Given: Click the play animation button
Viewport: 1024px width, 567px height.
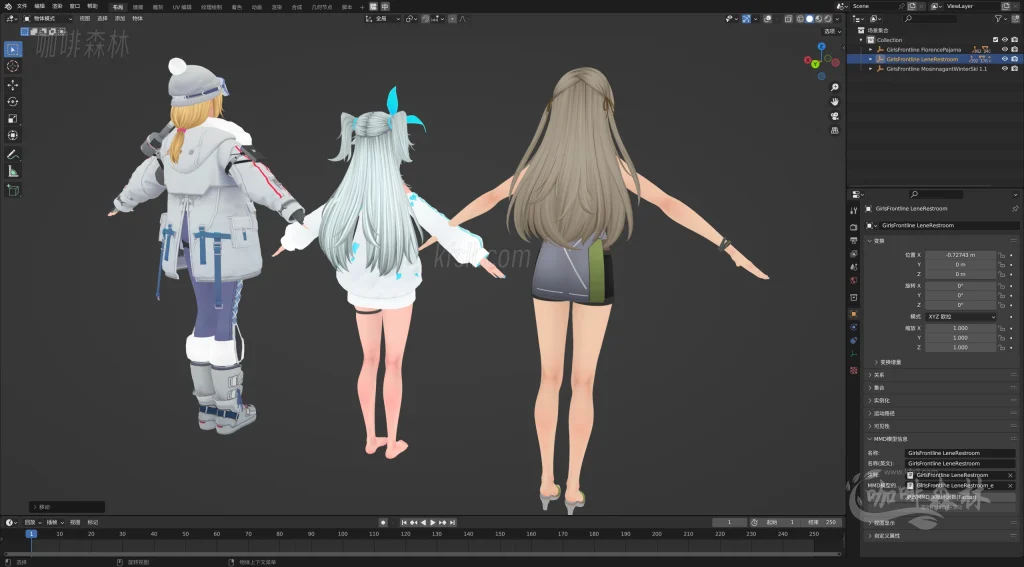Looking at the screenshot, I should tap(432, 523).
